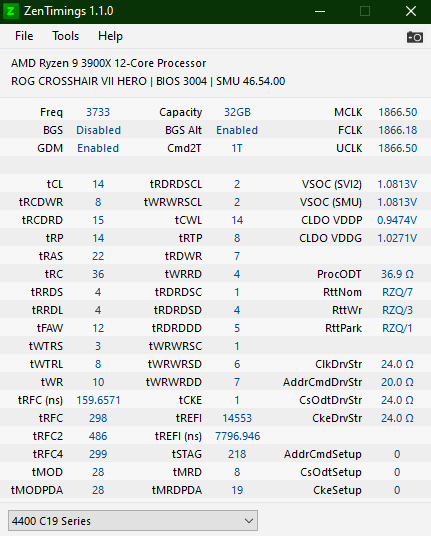Click the disabled maximize button
The image size is (431, 536).
(365, 11)
